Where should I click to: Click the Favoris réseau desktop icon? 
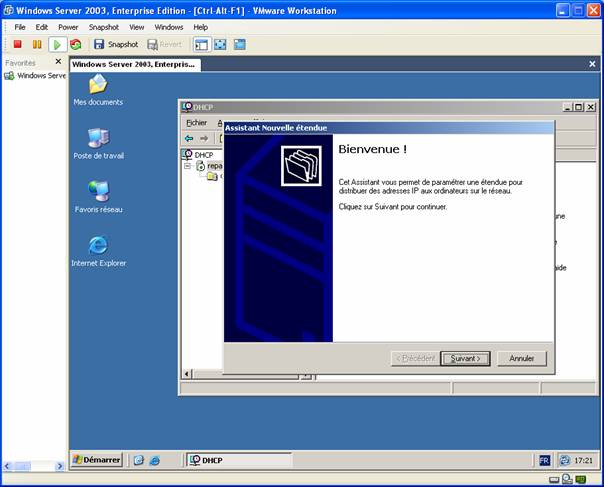pos(99,197)
